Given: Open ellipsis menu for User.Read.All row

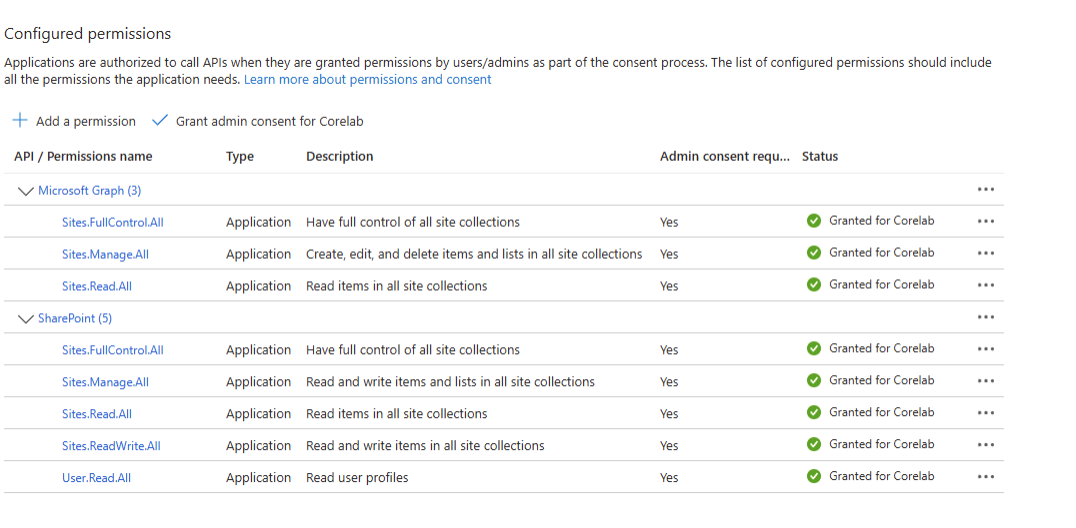Looking at the screenshot, I should 986,477.
